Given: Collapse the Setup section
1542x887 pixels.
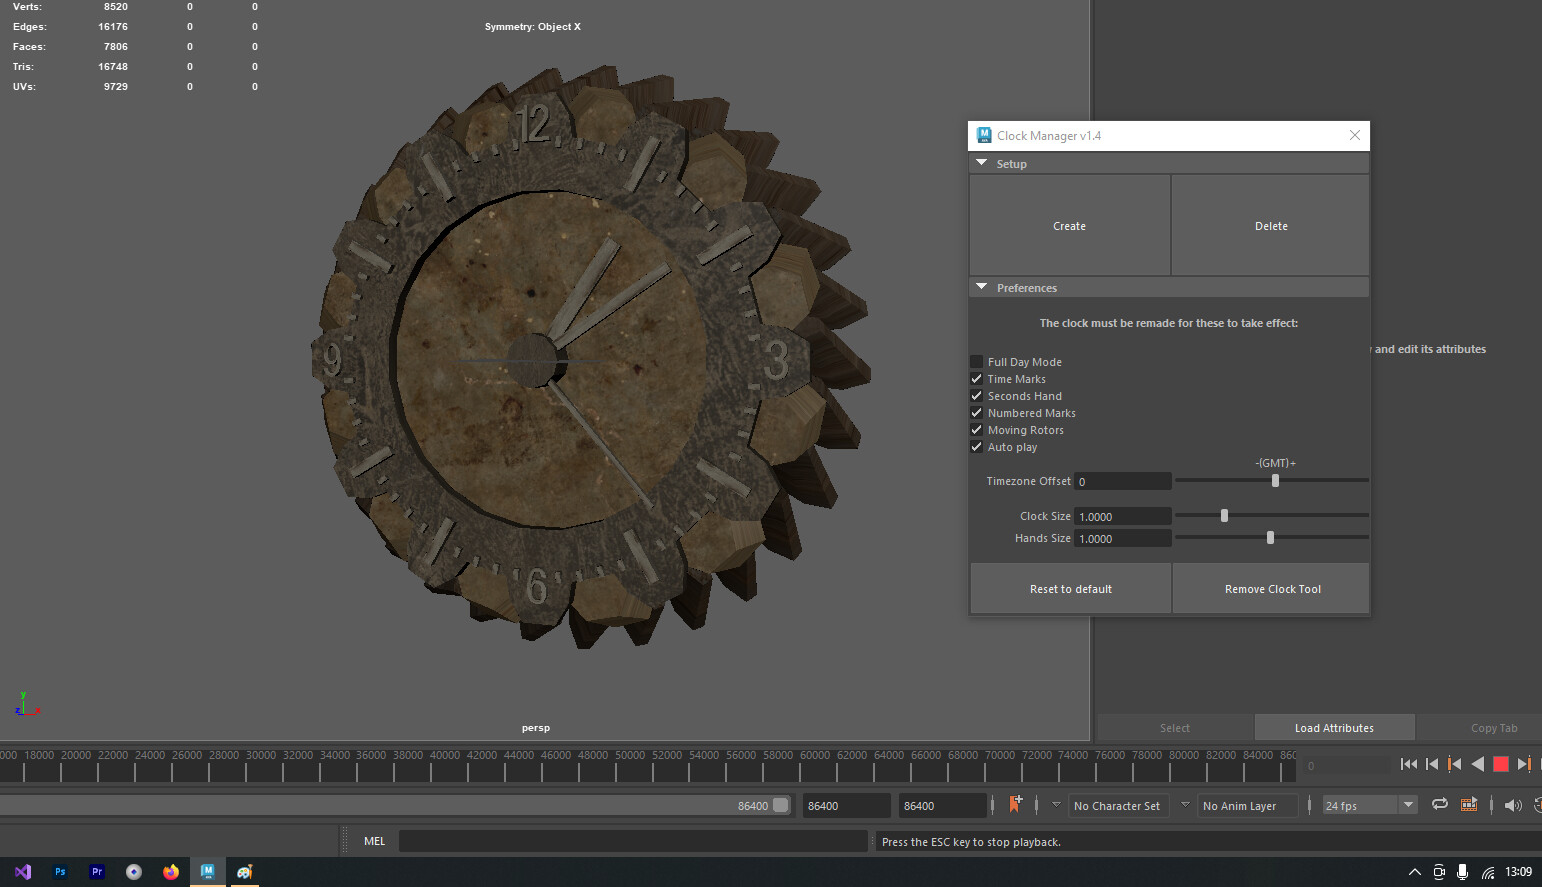Looking at the screenshot, I should tap(982, 163).
